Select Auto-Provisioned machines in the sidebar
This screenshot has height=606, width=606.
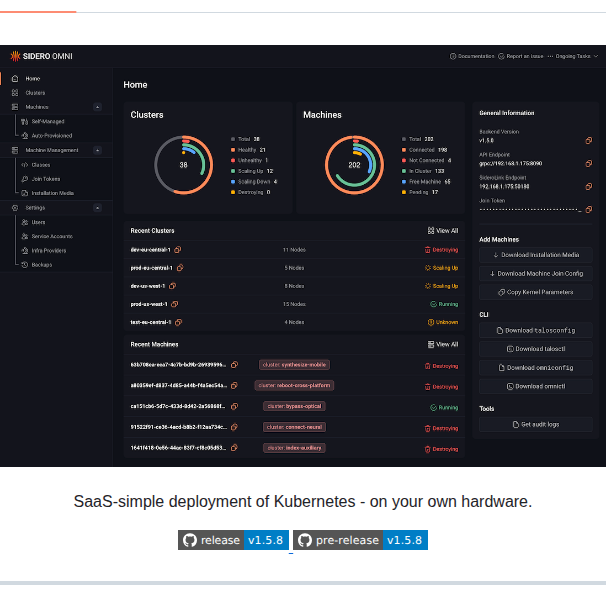click(x=52, y=136)
